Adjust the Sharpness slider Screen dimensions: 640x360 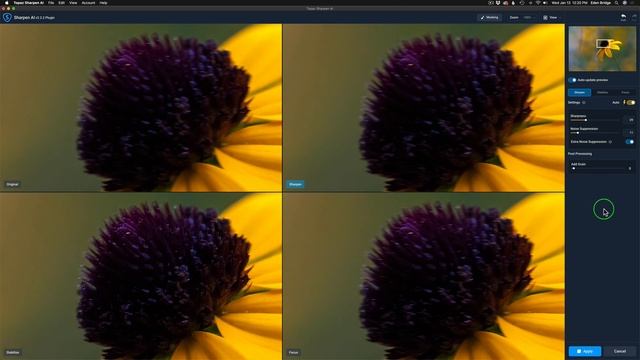point(595,120)
